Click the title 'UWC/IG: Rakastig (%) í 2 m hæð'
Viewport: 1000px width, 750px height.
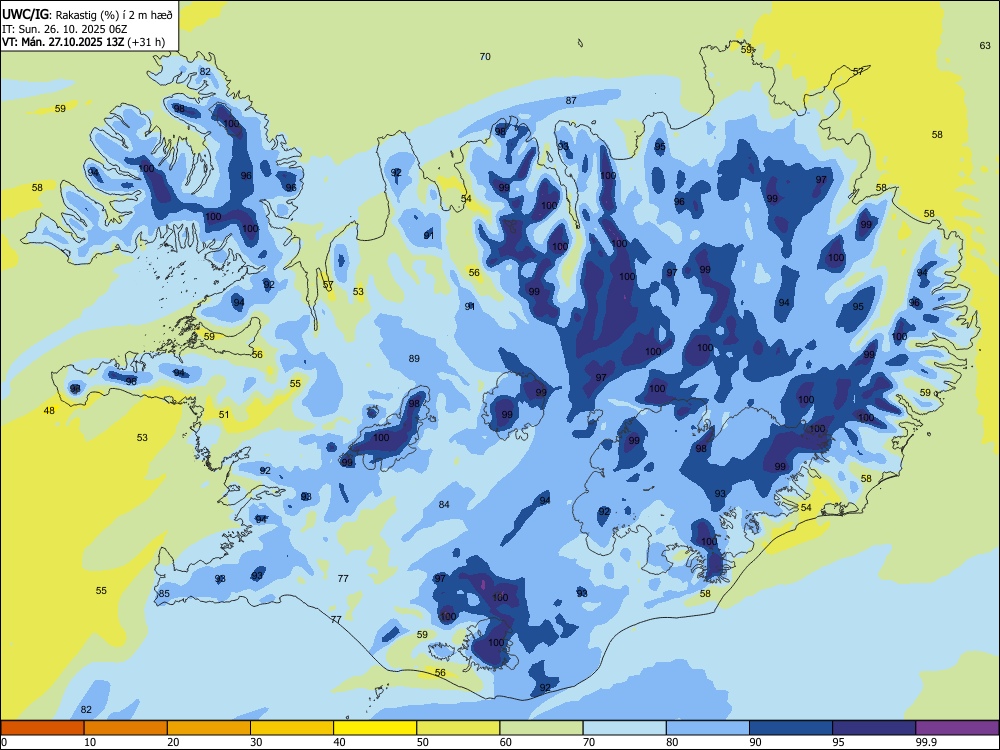pyautogui.click(x=87, y=14)
